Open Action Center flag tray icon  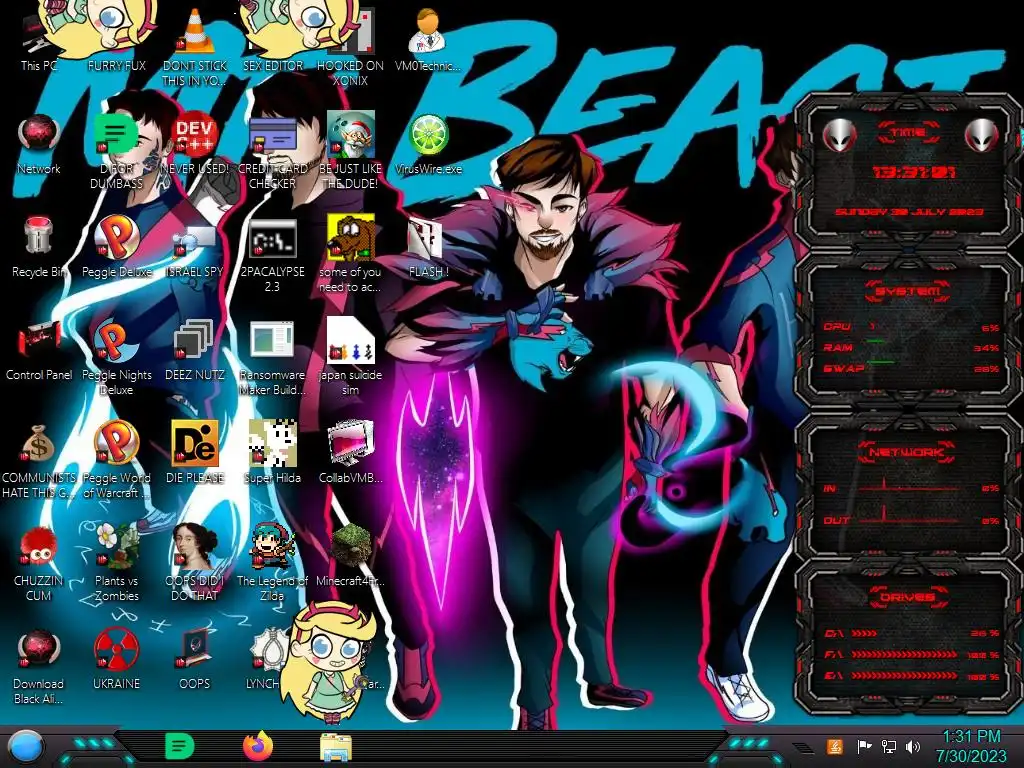tap(864, 746)
